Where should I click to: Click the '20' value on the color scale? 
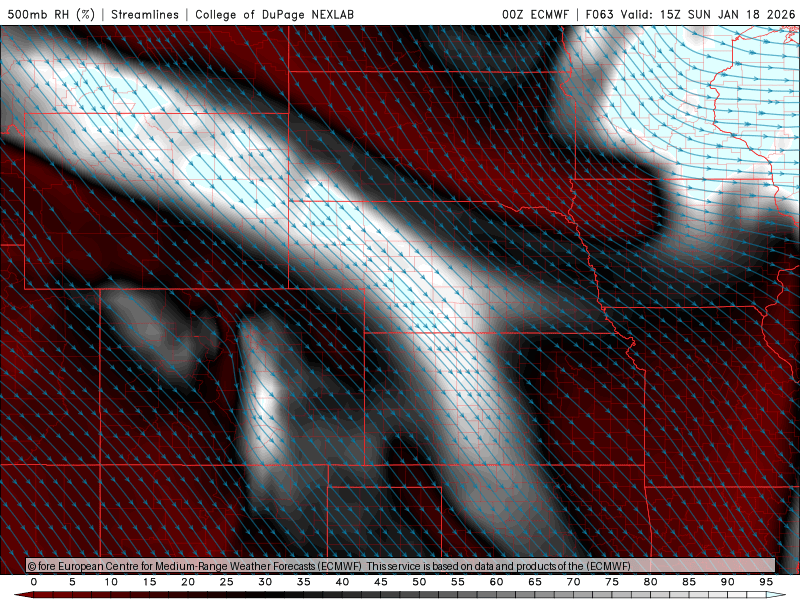click(x=188, y=582)
